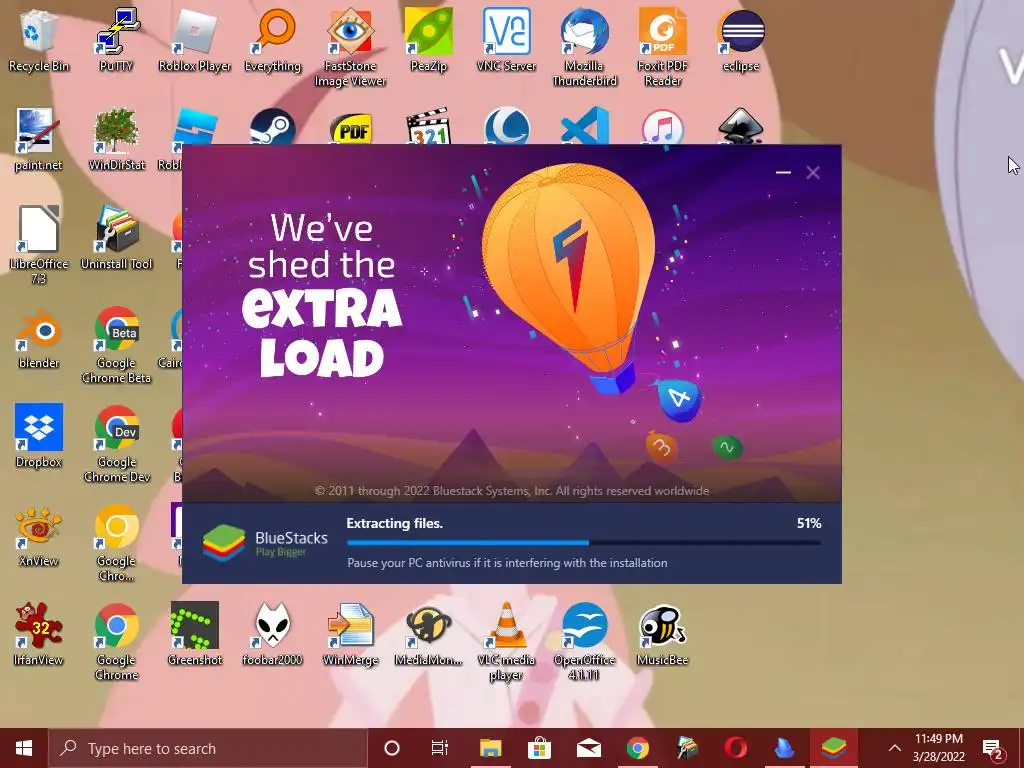Screen dimensions: 1024x768
Task: Open Google Chrome Beta shortcut
Action: tap(116, 344)
